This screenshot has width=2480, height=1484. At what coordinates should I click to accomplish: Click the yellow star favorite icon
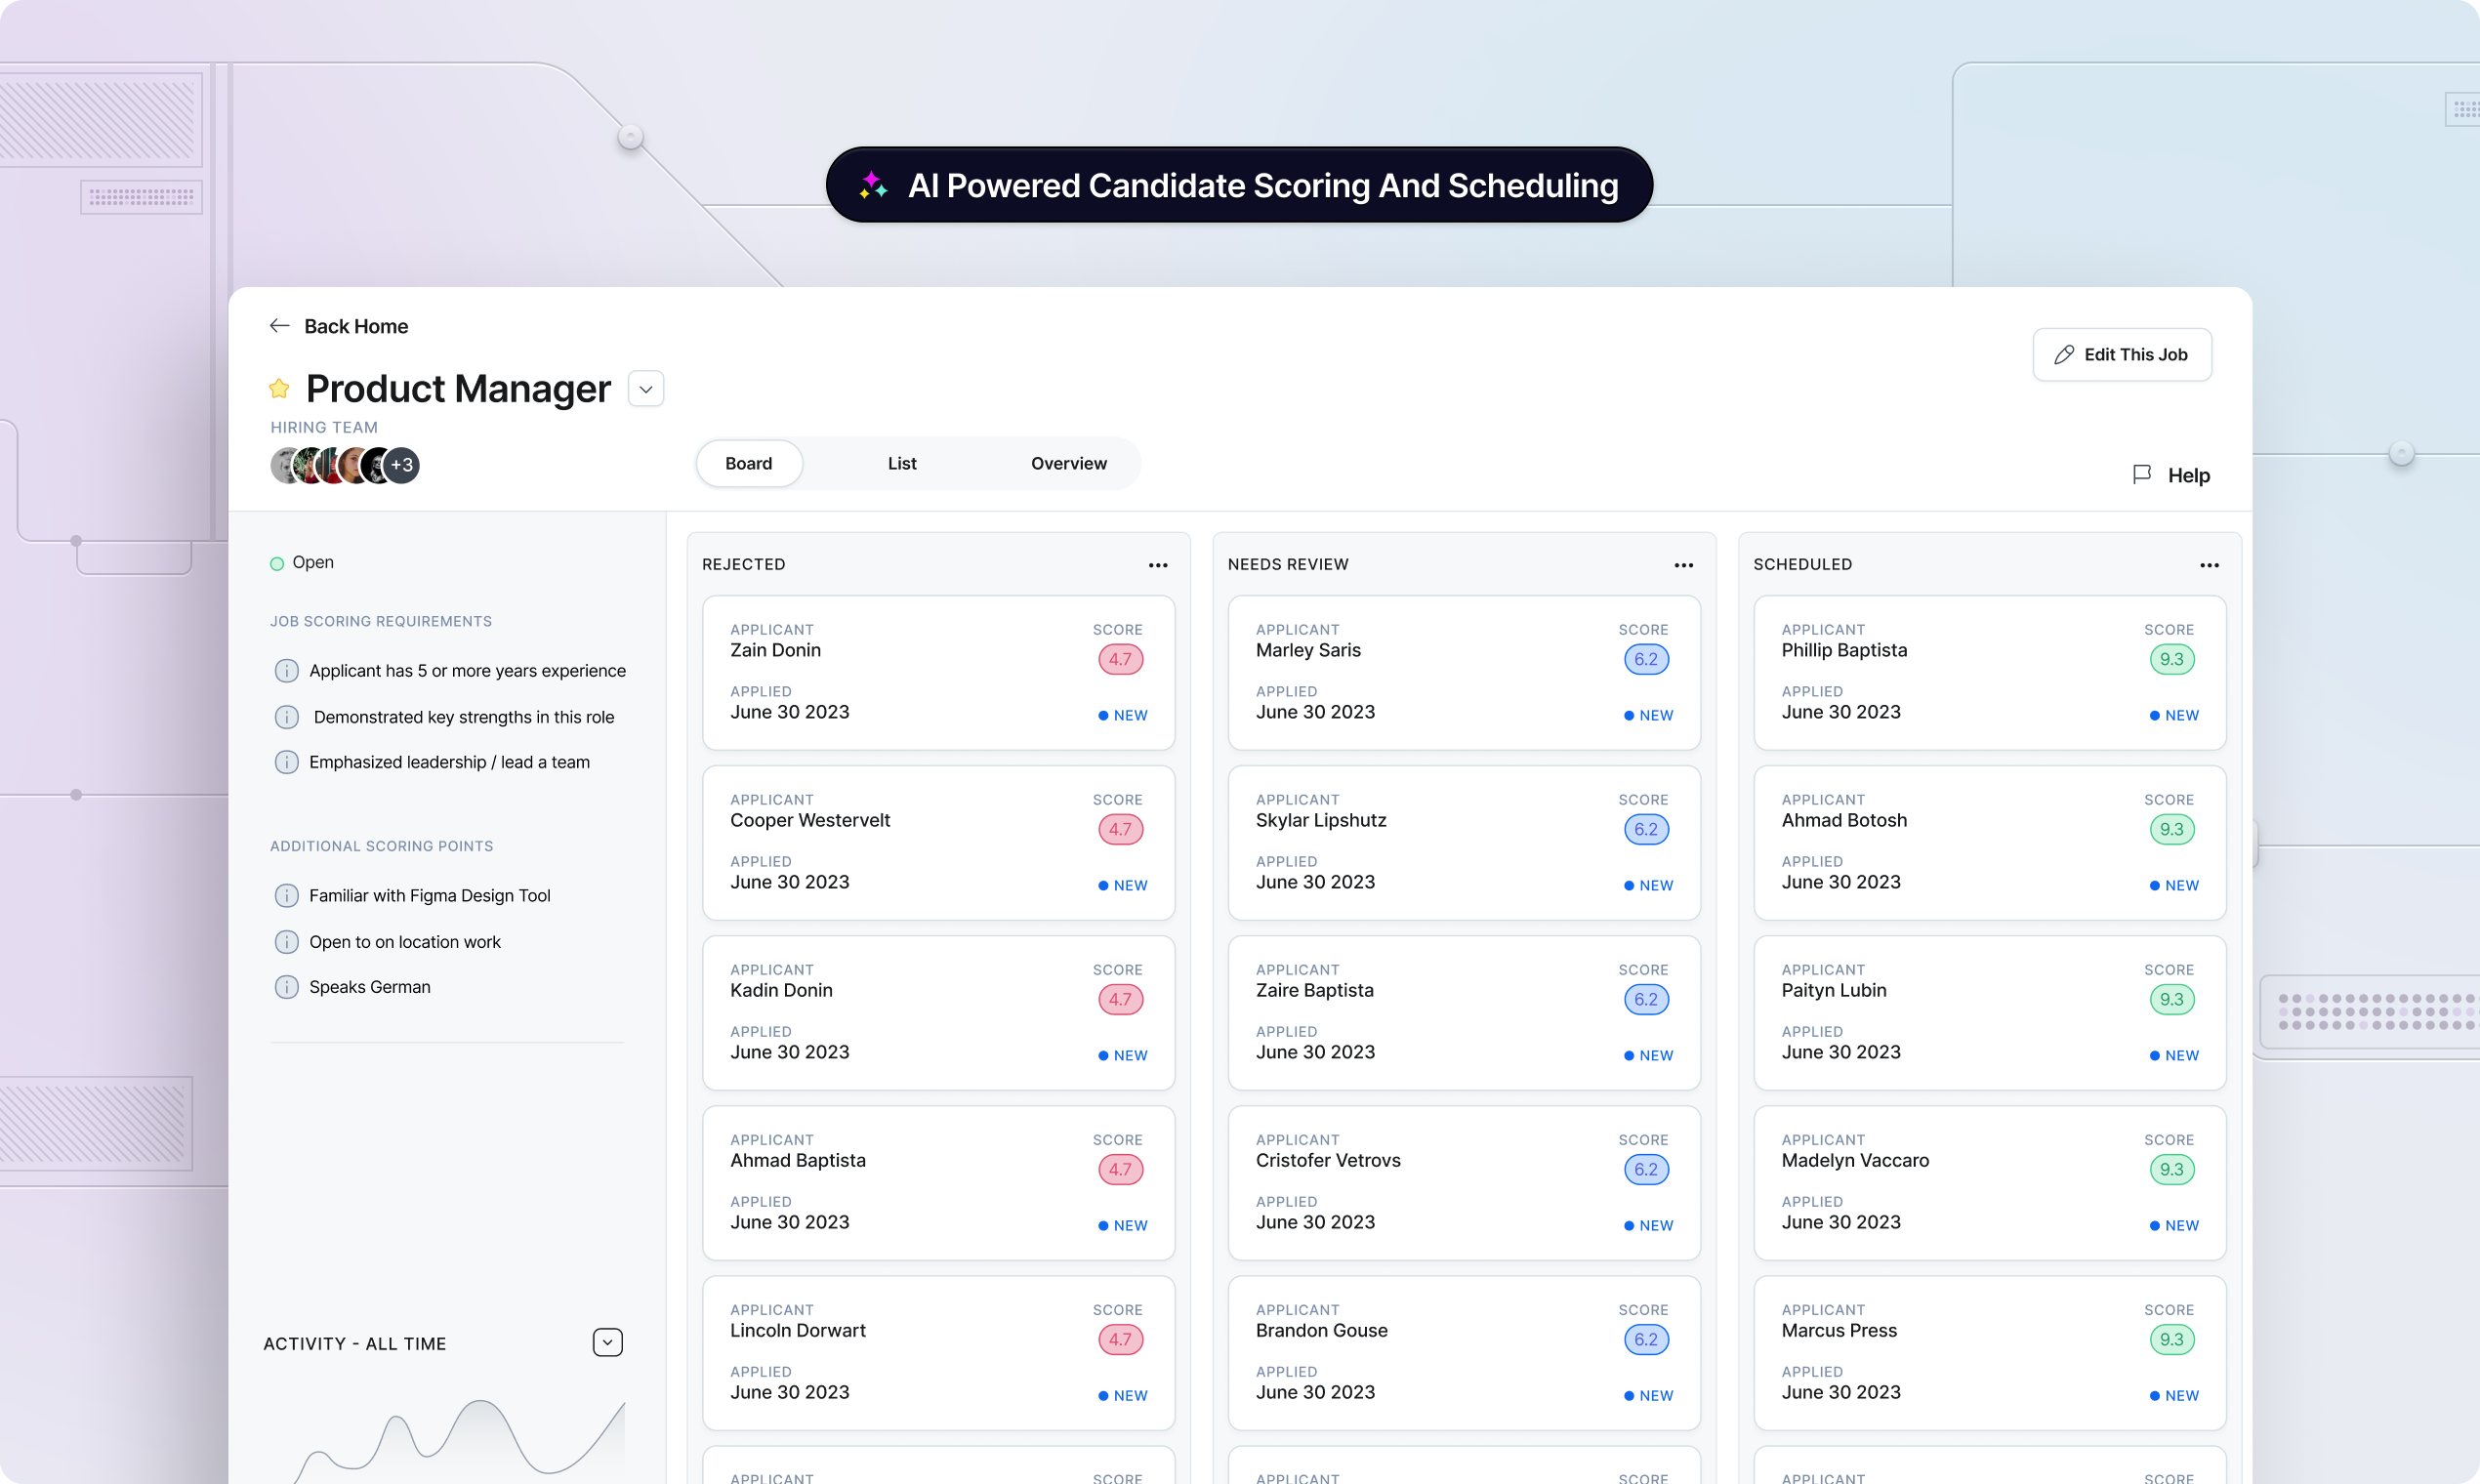click(x=279, y=389)
